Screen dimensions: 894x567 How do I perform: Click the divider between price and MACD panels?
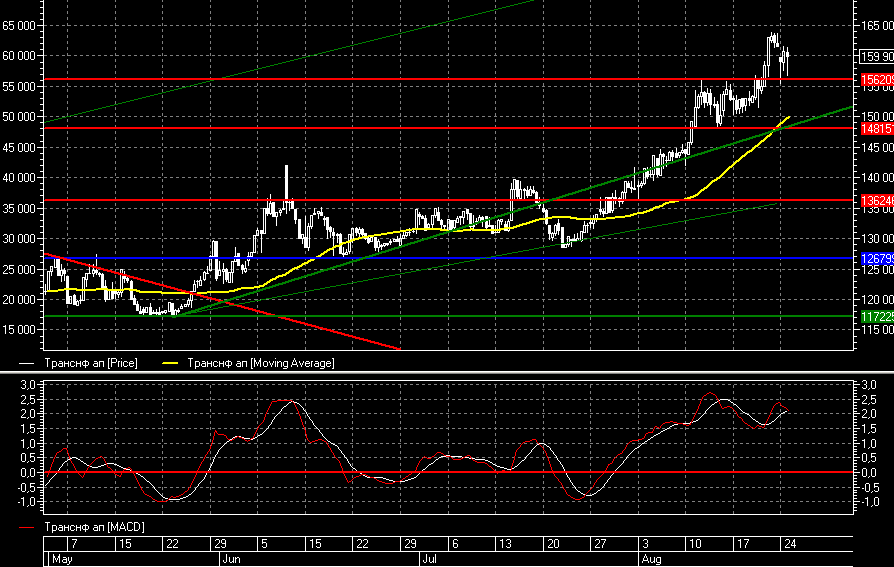447,372
